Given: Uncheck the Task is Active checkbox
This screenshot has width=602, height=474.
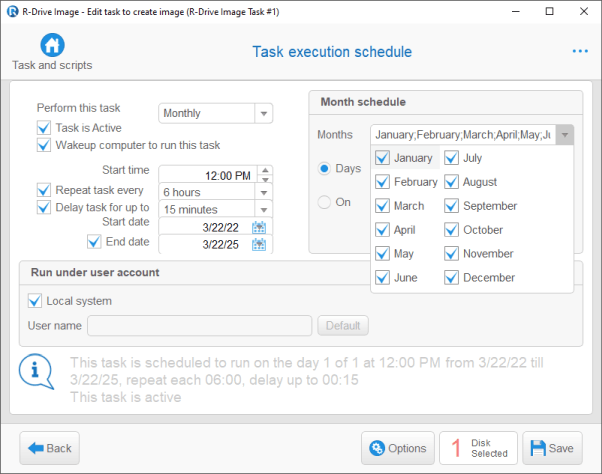Looking at the screenshot, I should pos(44,127).
